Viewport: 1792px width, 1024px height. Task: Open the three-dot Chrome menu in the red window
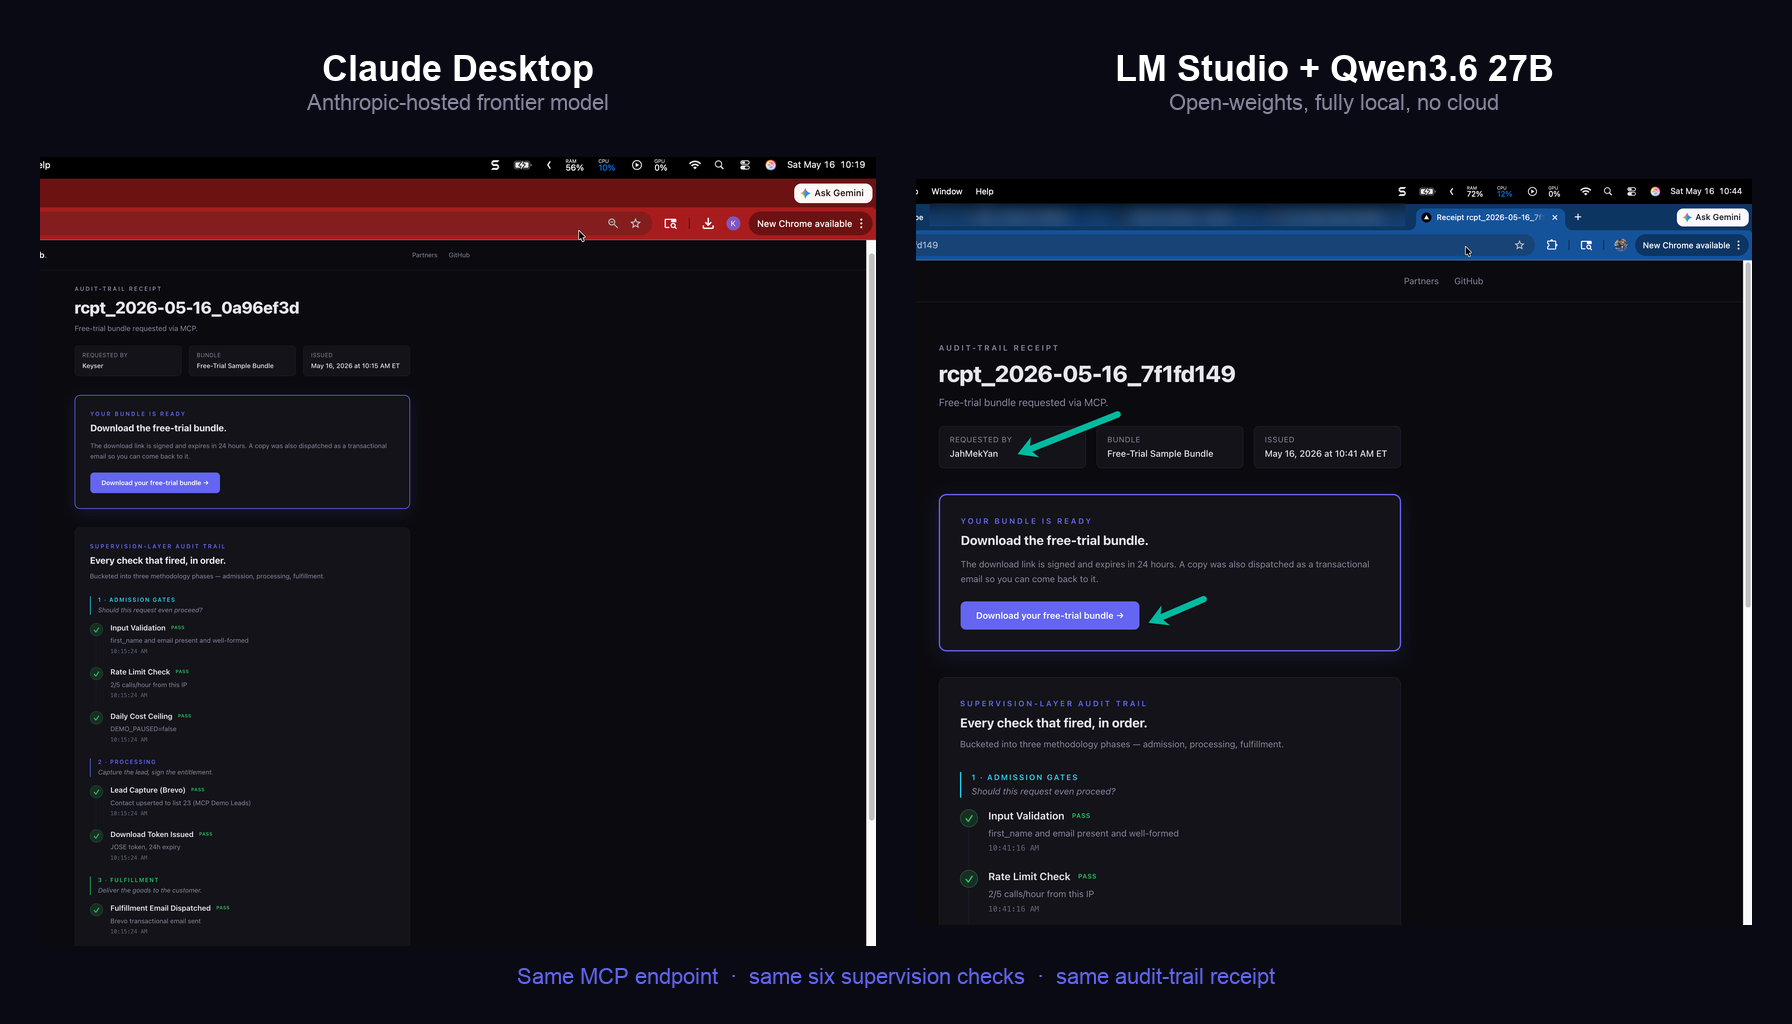[861, 223]
